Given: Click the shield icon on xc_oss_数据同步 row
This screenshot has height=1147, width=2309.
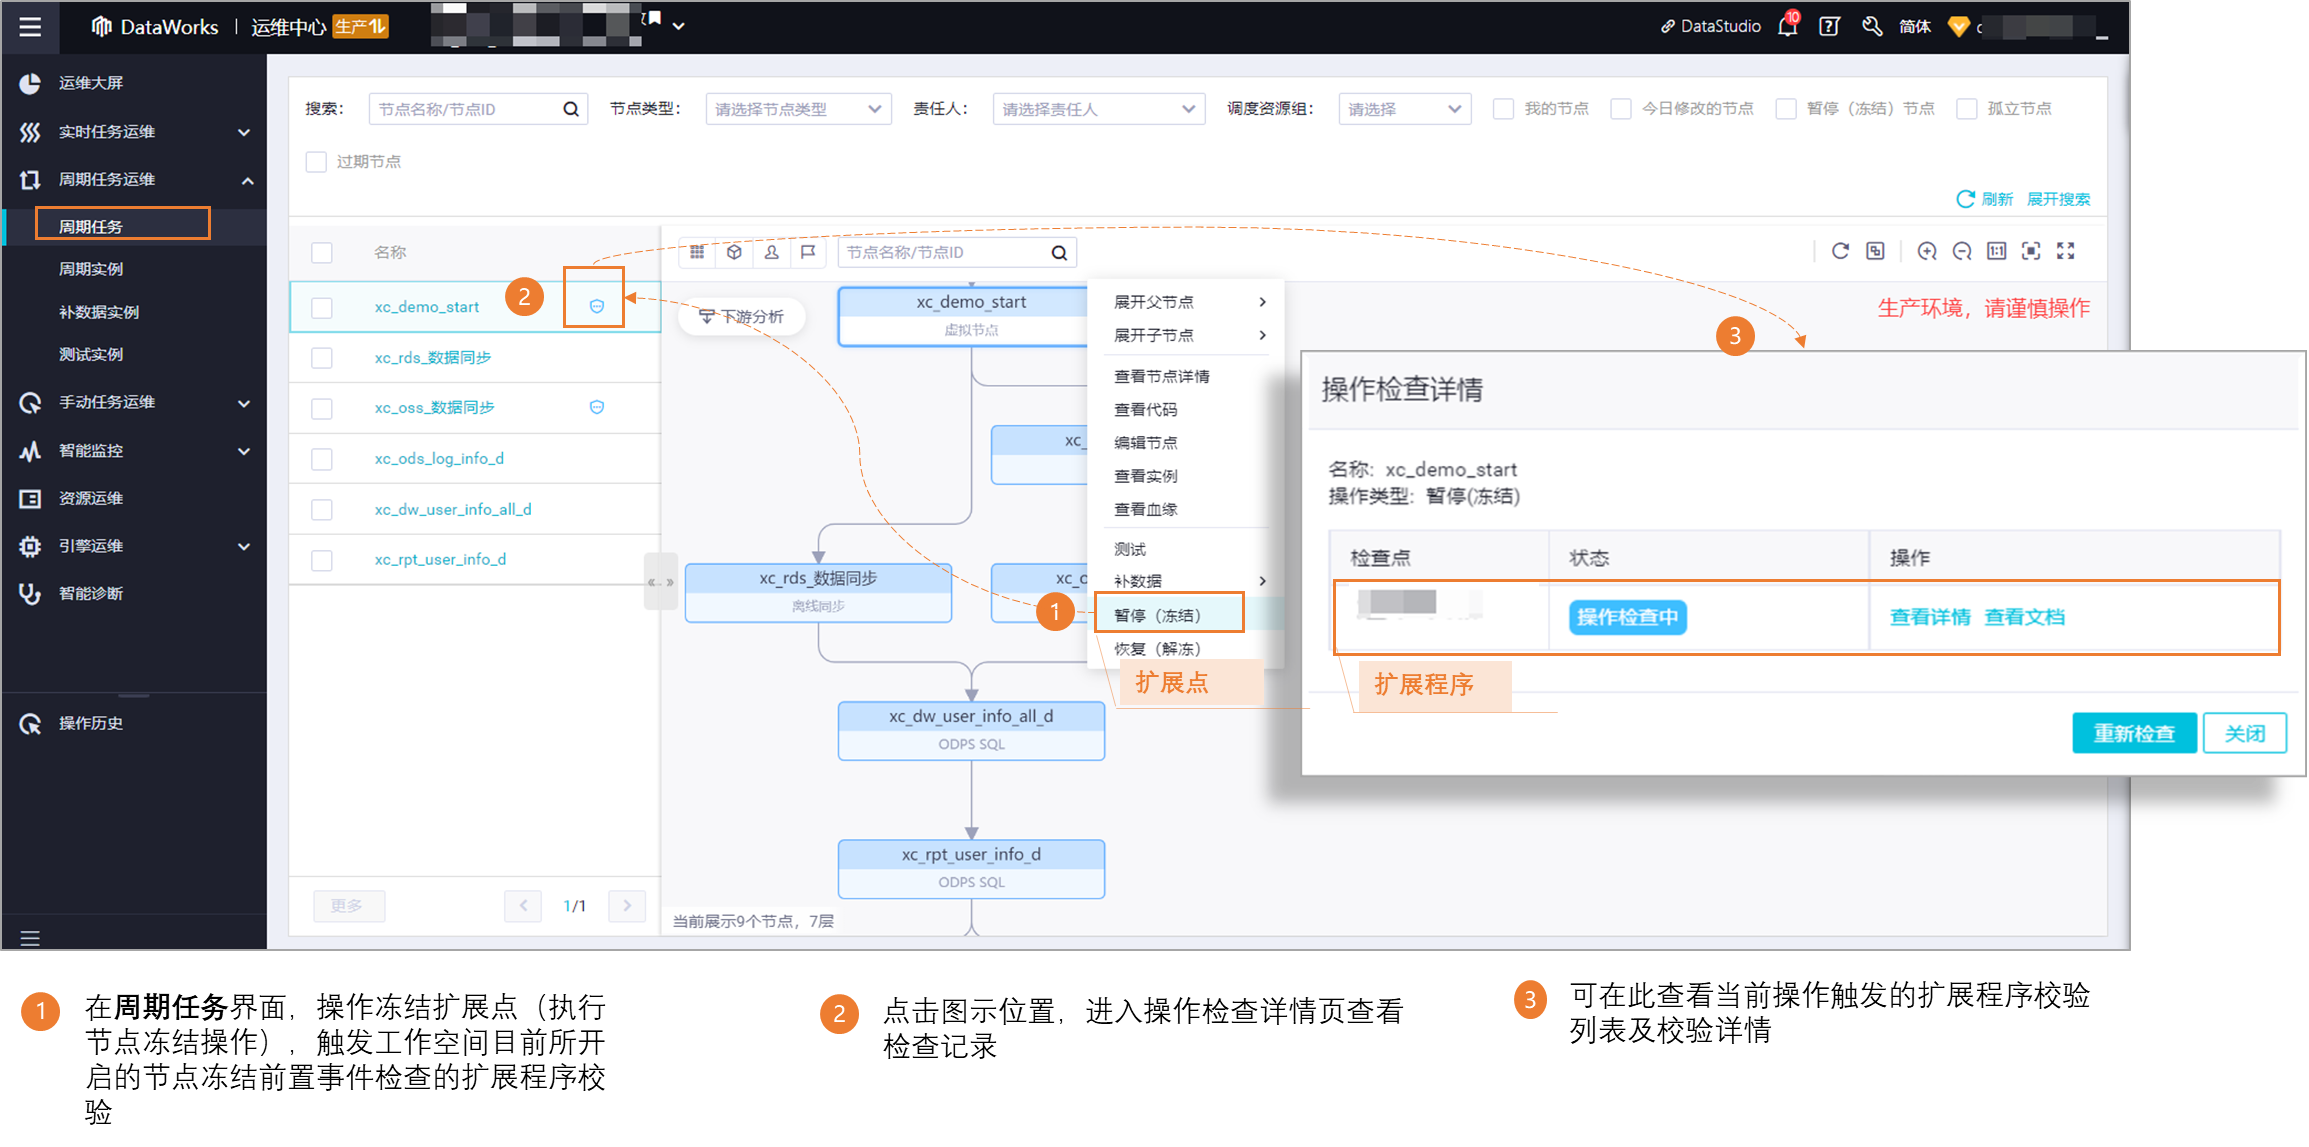Looking at the screenshot, I should point(597,407).
